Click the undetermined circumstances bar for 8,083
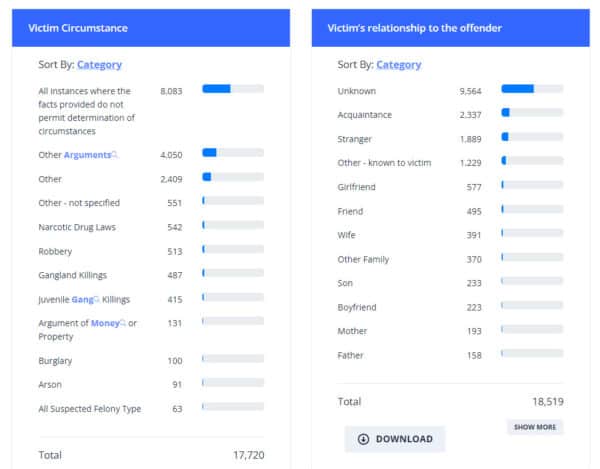 point(233,89)
